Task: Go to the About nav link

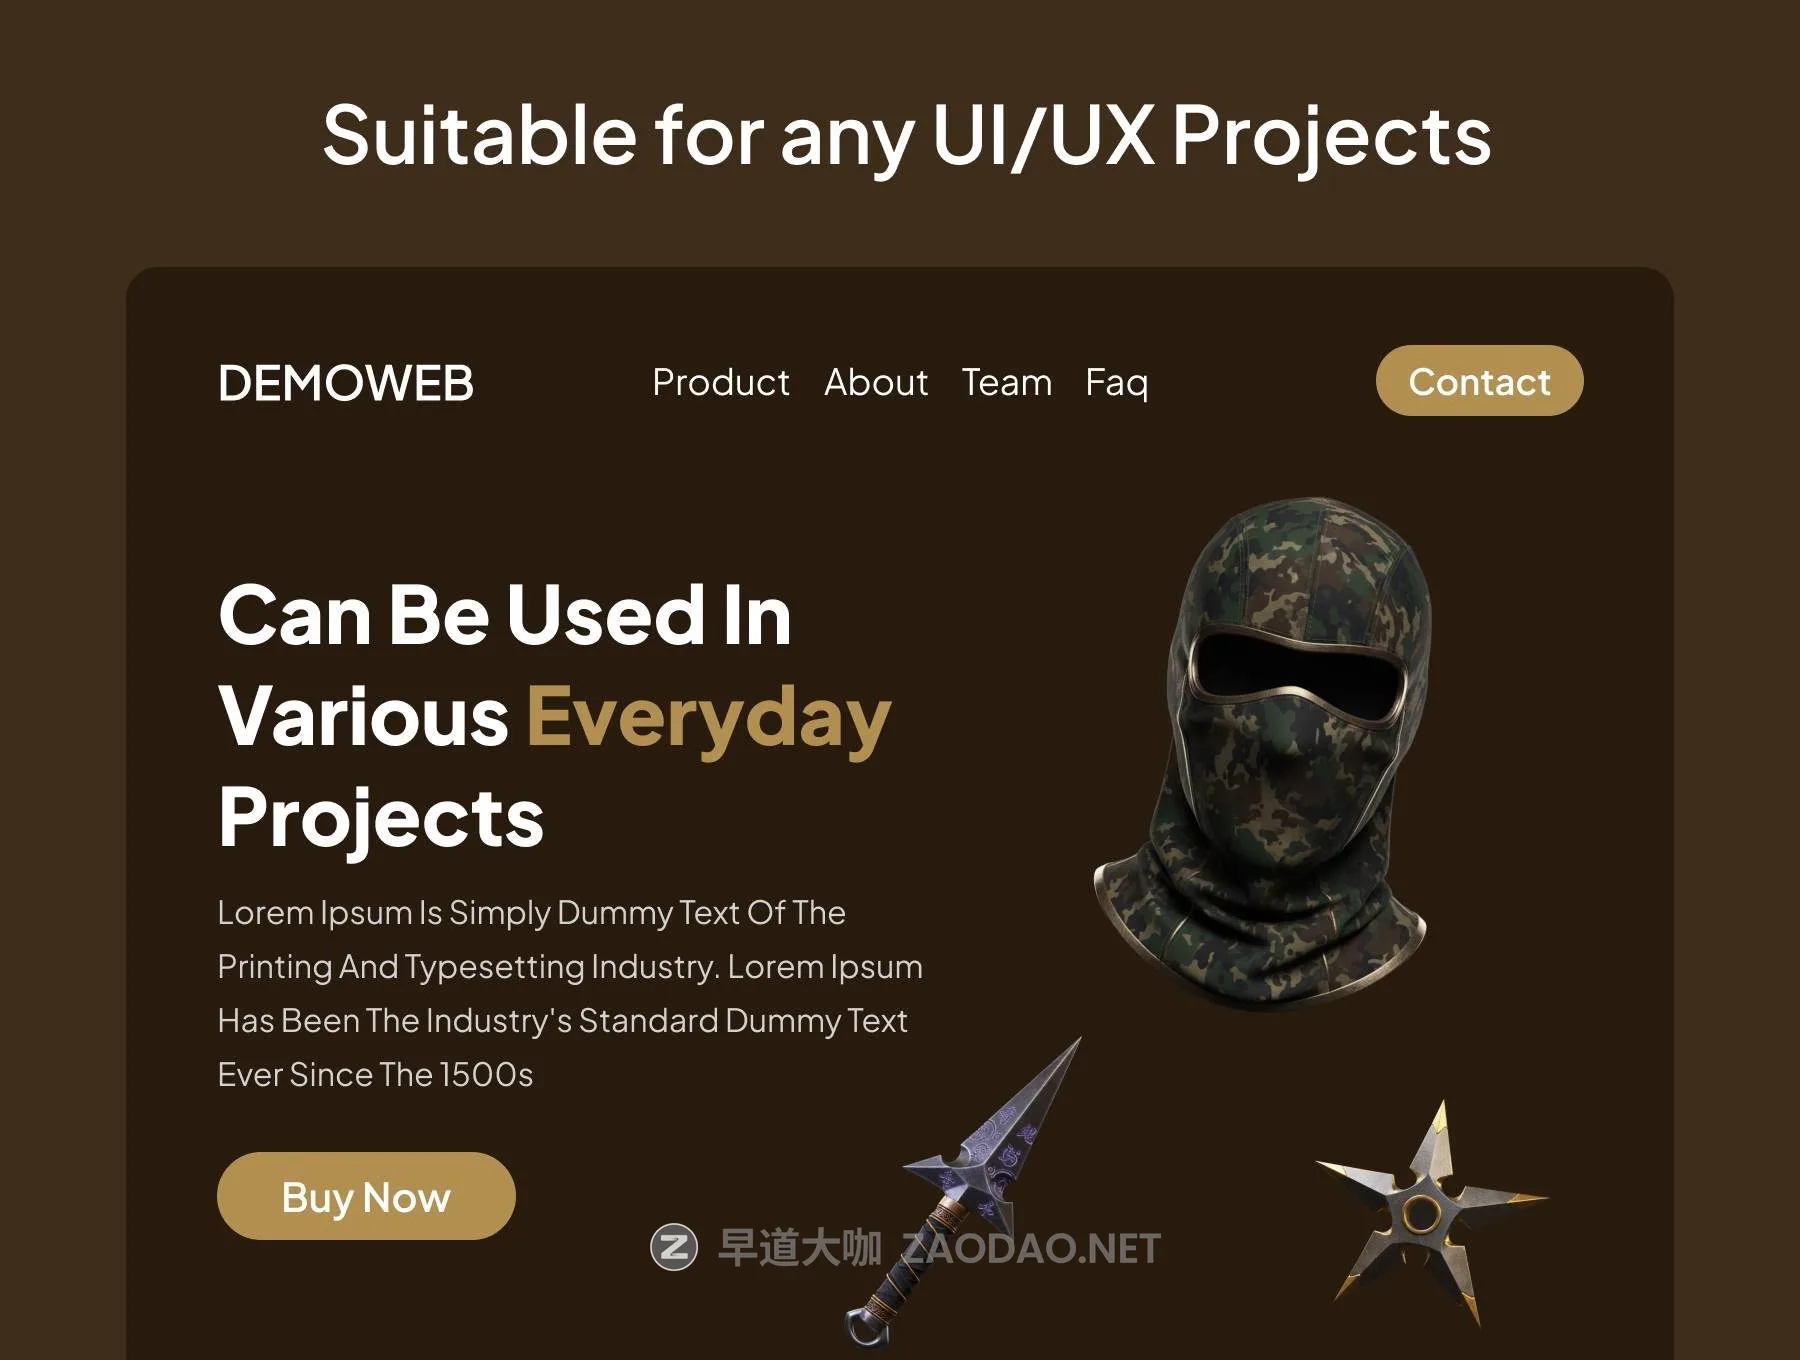Action: click(876, 382)
